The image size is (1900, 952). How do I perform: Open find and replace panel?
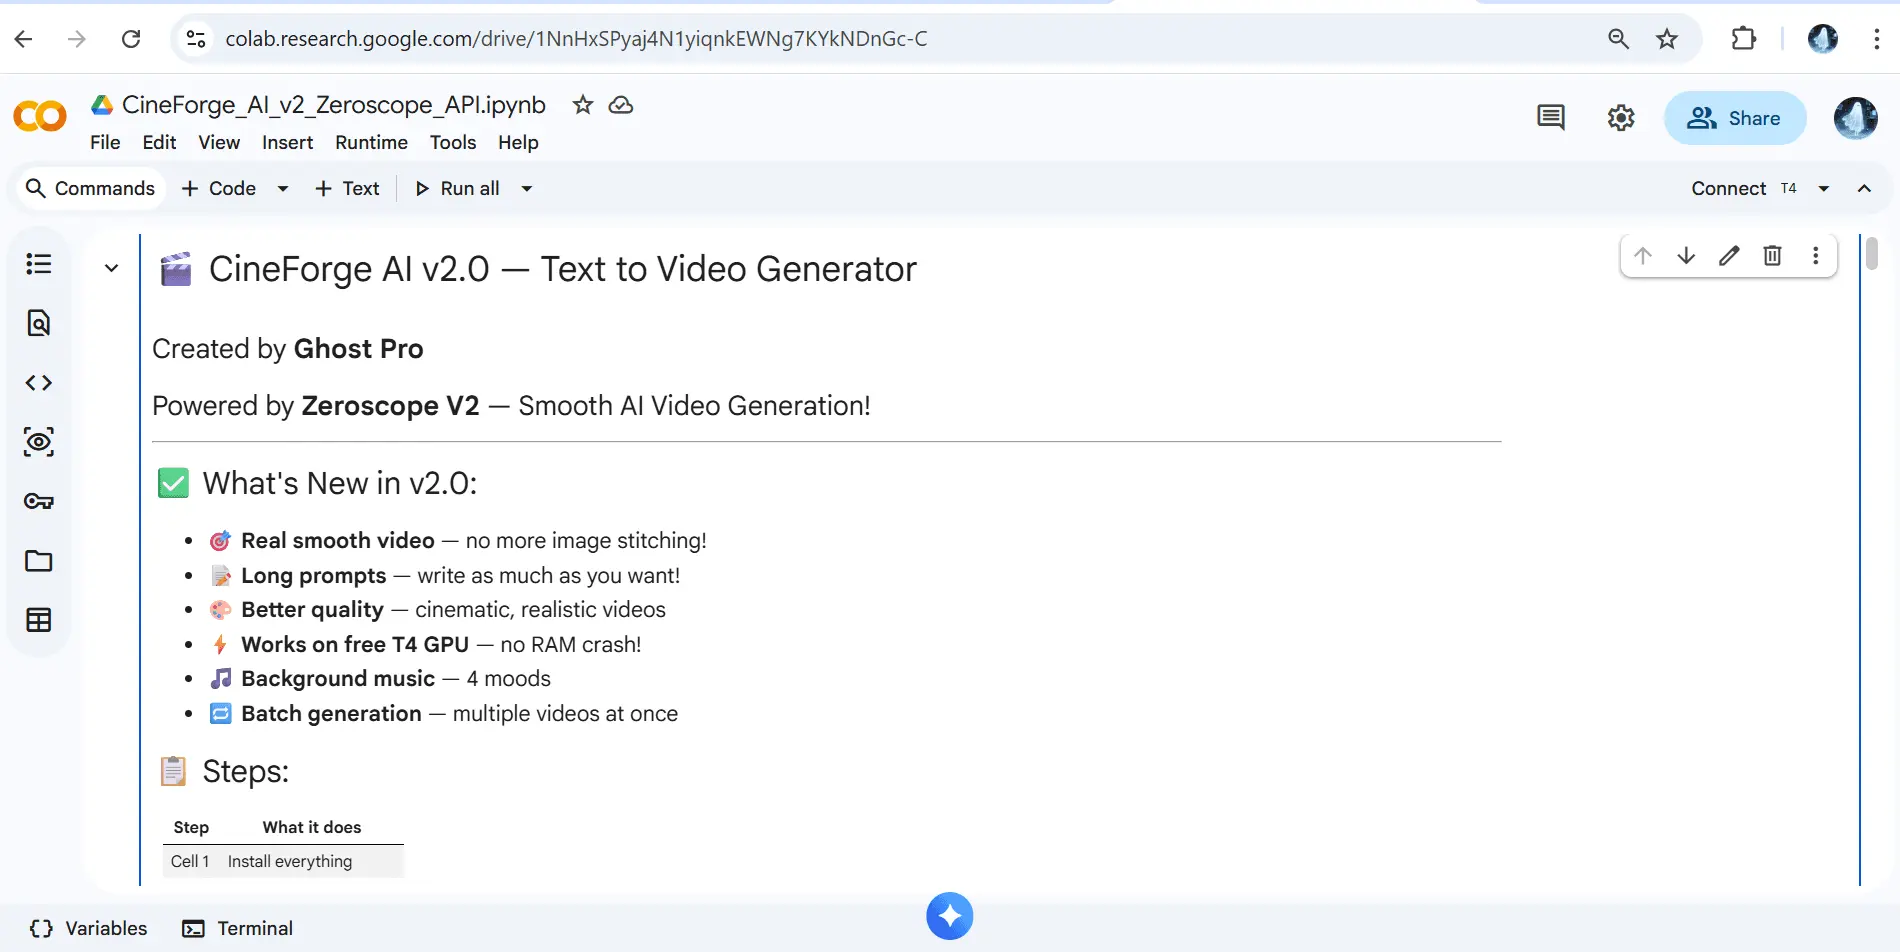[x=39, y=323]
